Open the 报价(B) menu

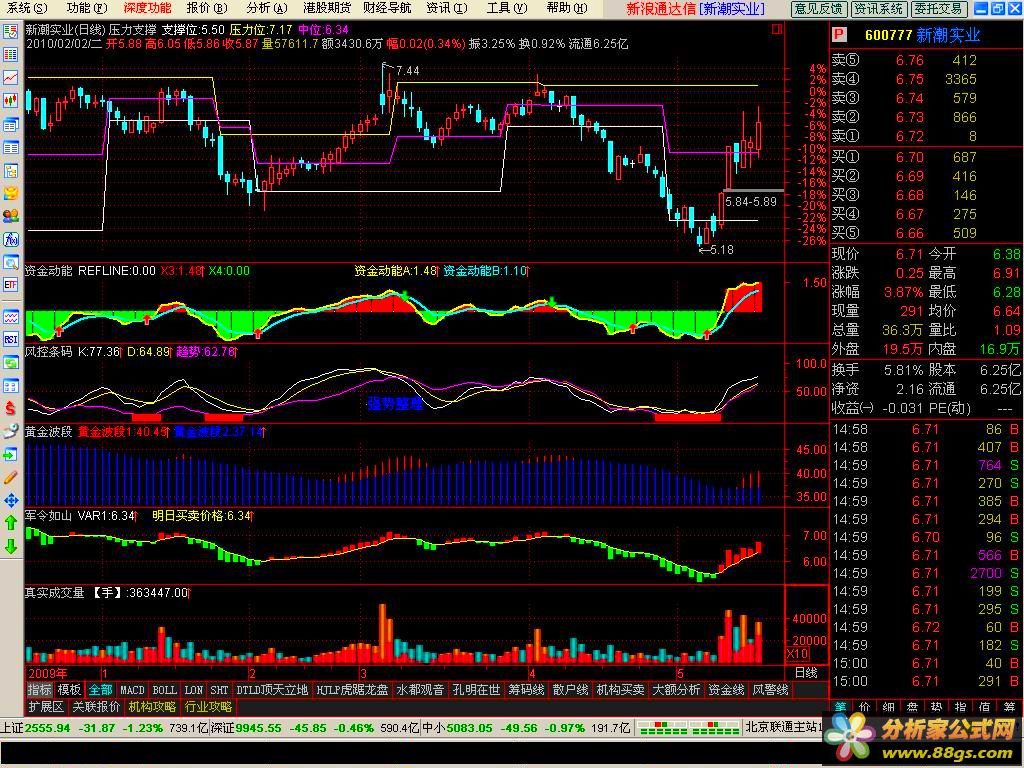[x=206, y=8]
